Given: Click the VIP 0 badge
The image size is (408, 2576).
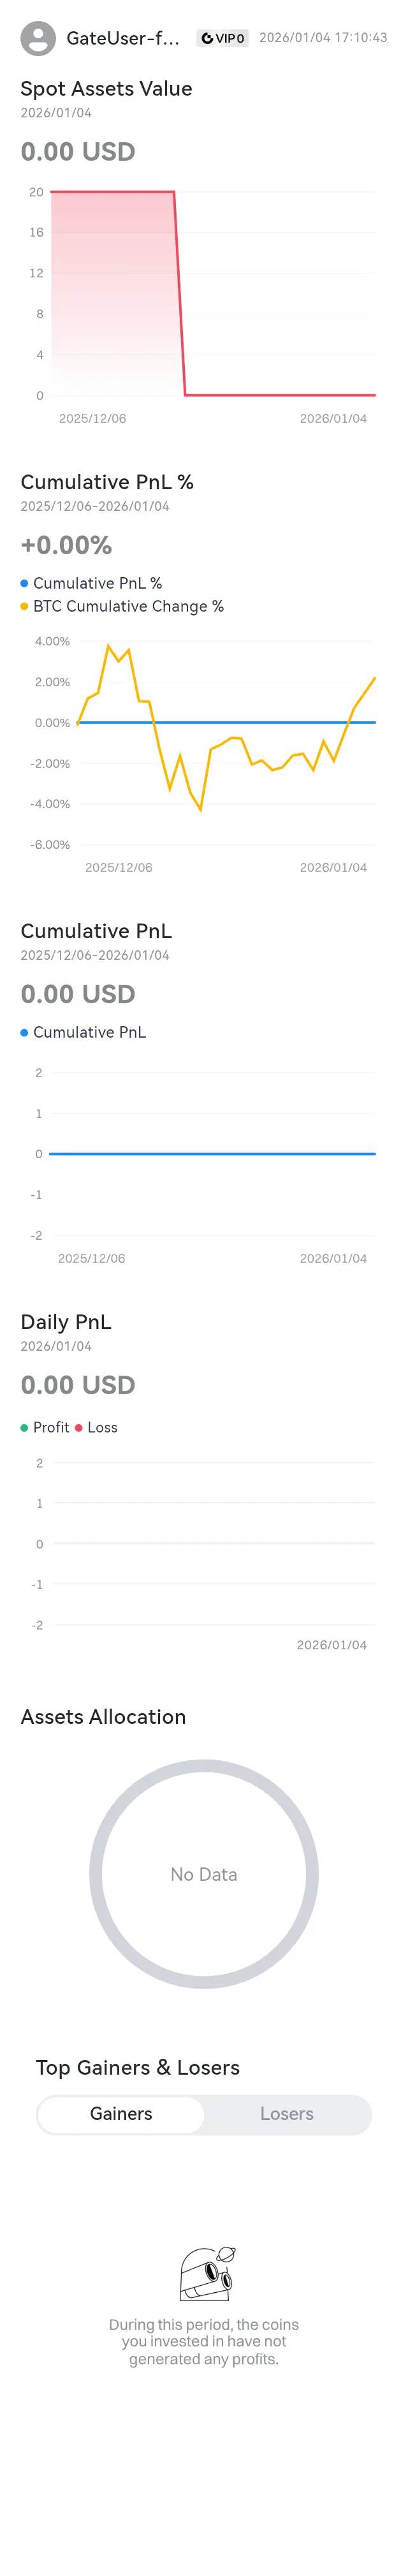Looking at the screenshot, I should tap(222, 38).
